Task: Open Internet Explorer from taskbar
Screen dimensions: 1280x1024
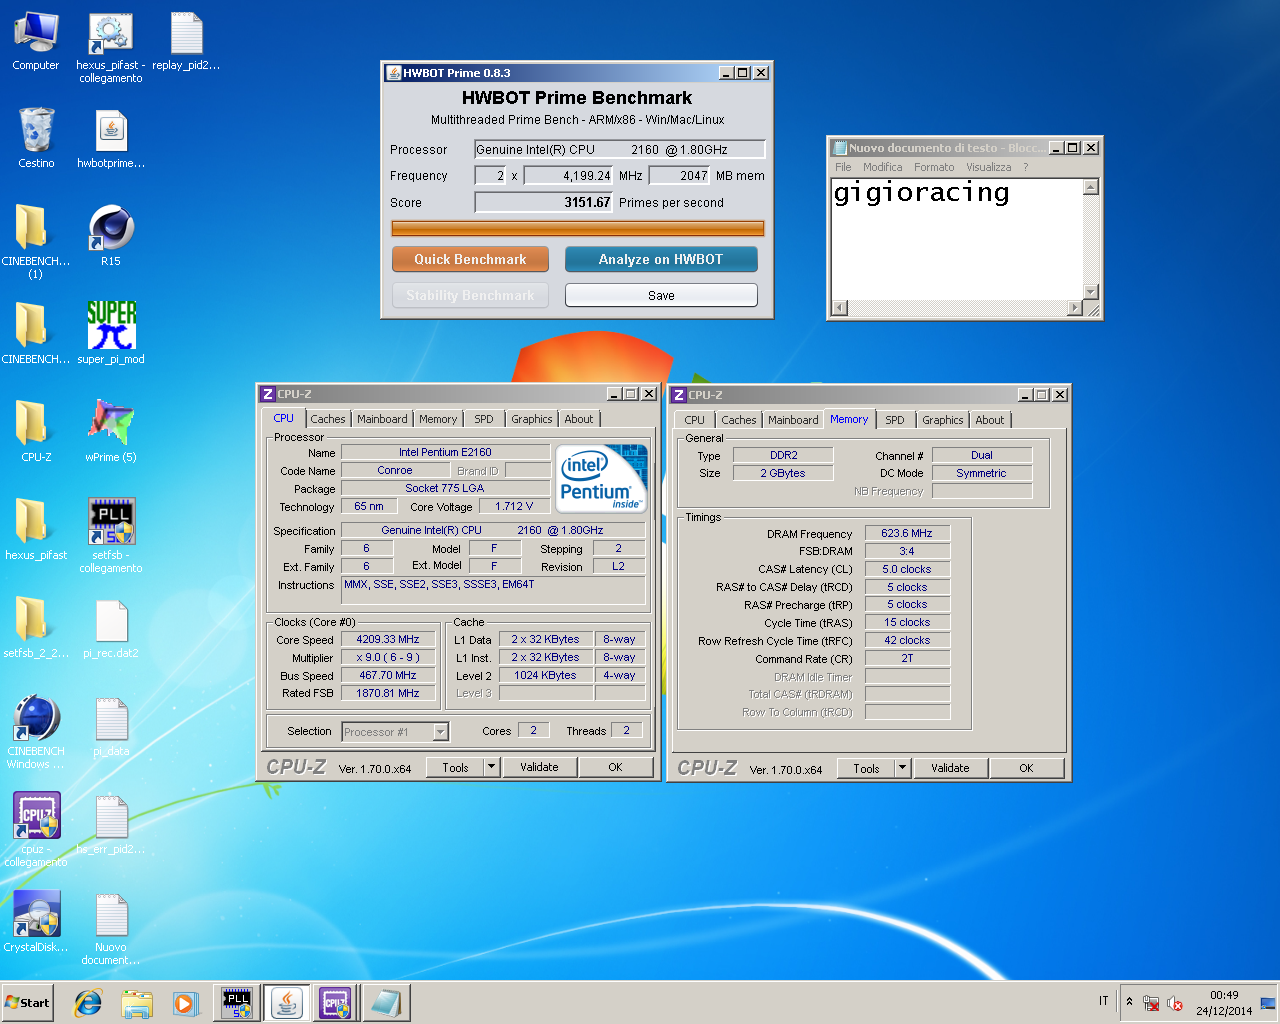Action: click(x=88, y=1003)
